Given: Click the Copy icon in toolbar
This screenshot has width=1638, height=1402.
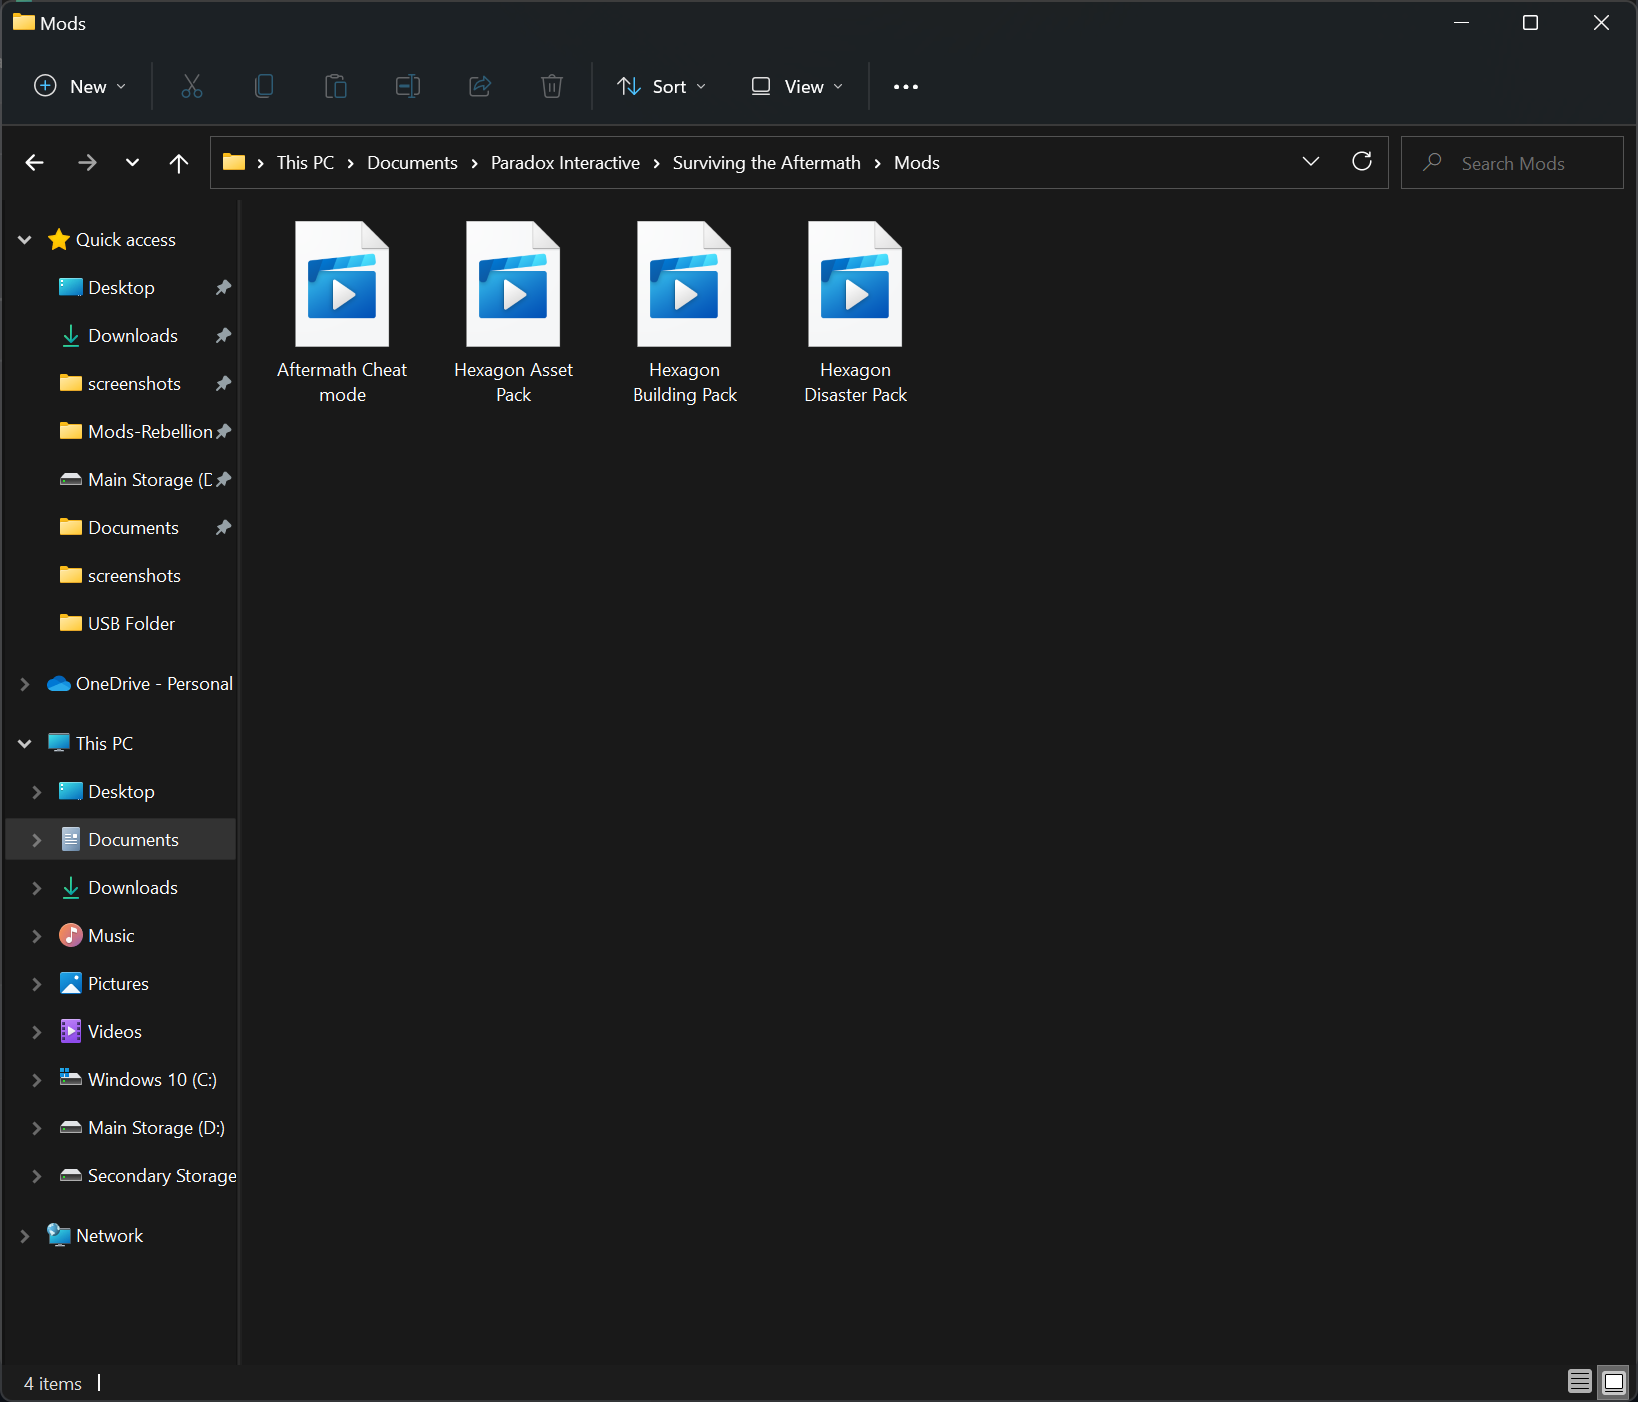Looking at the screenshot, I should (x=264, y=87).
